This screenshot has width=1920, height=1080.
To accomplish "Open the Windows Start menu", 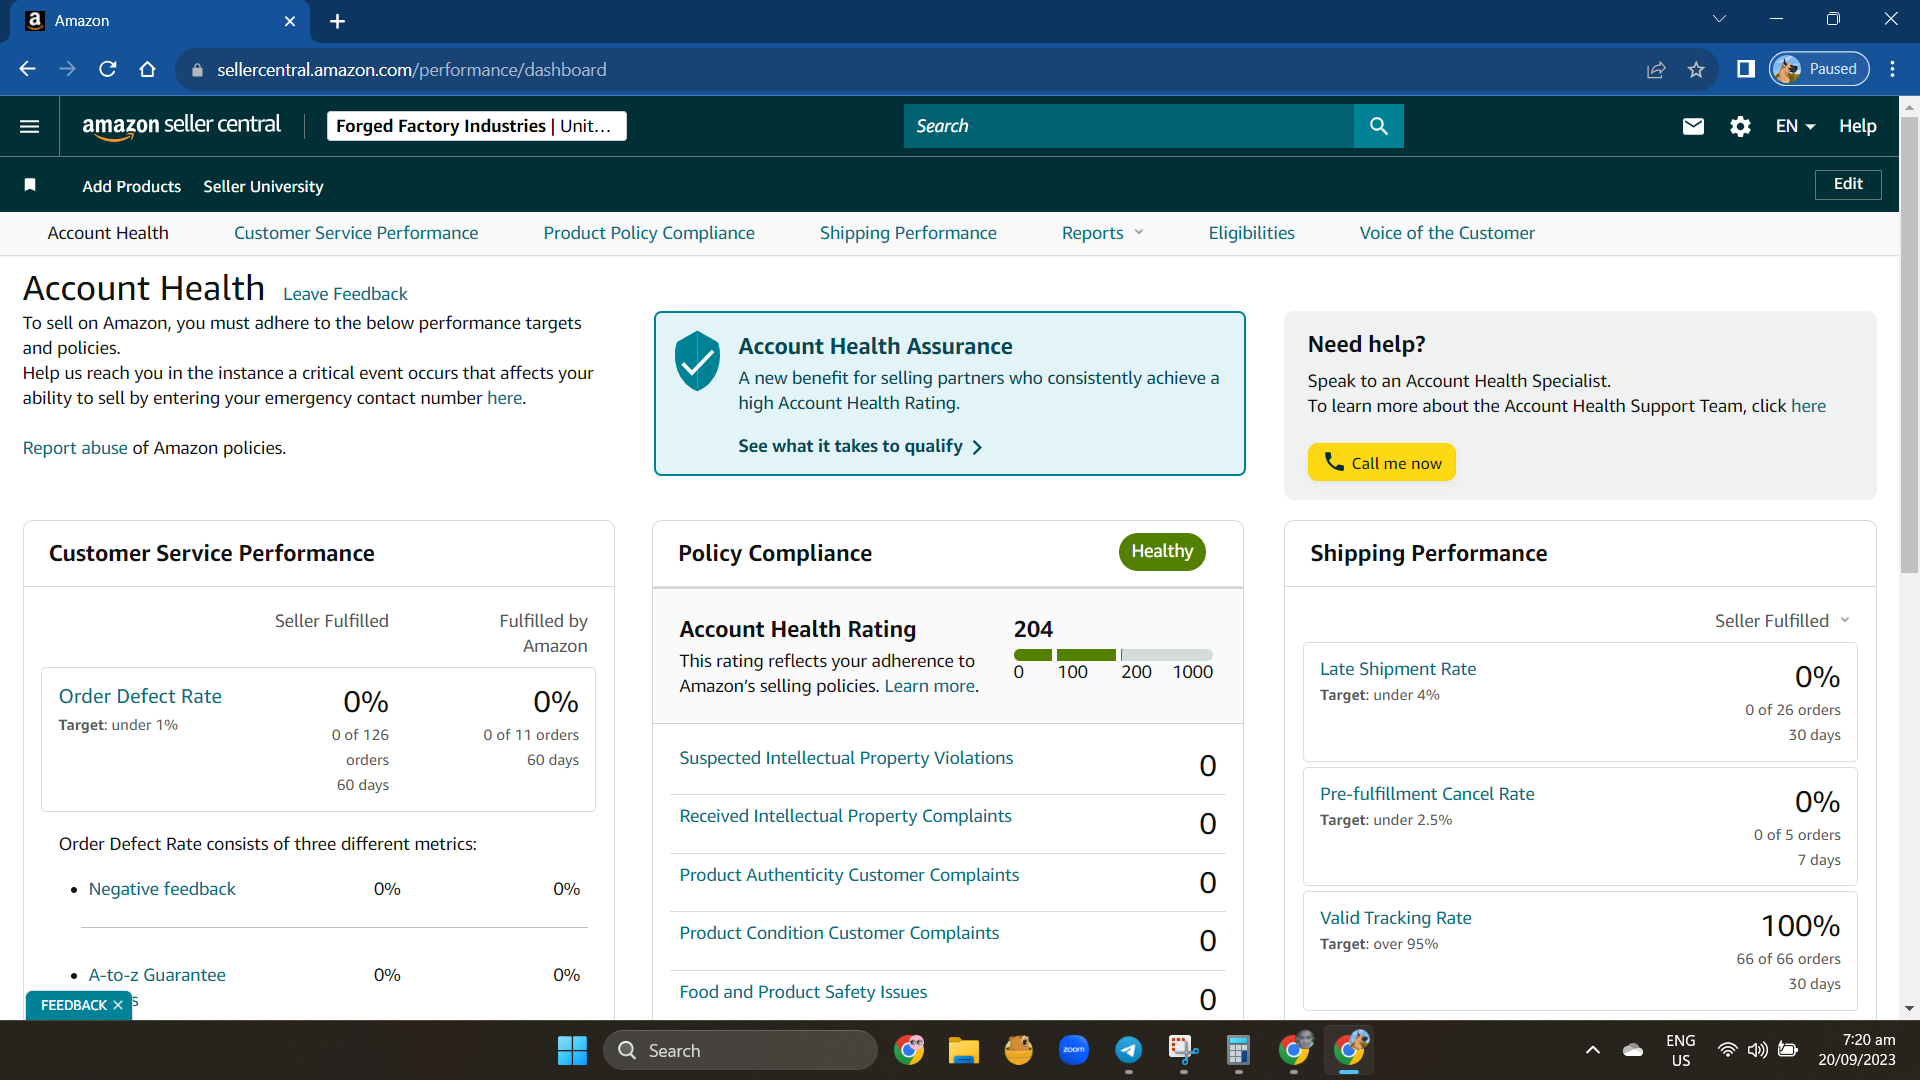I will (x=572, y=1050).
